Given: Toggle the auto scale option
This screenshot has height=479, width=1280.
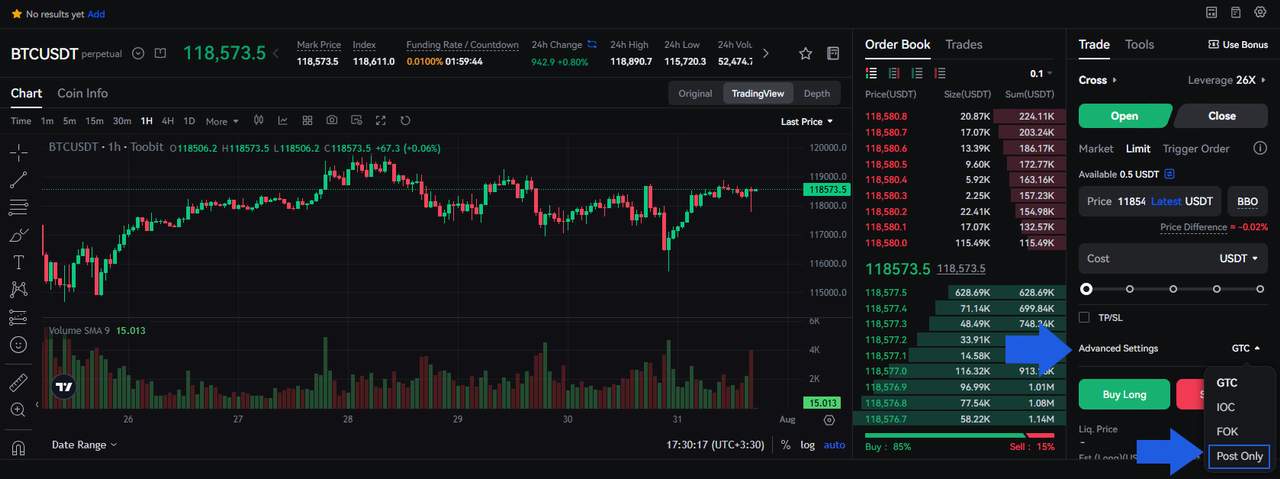Looking at the screenshot, I should coord(835,445).
